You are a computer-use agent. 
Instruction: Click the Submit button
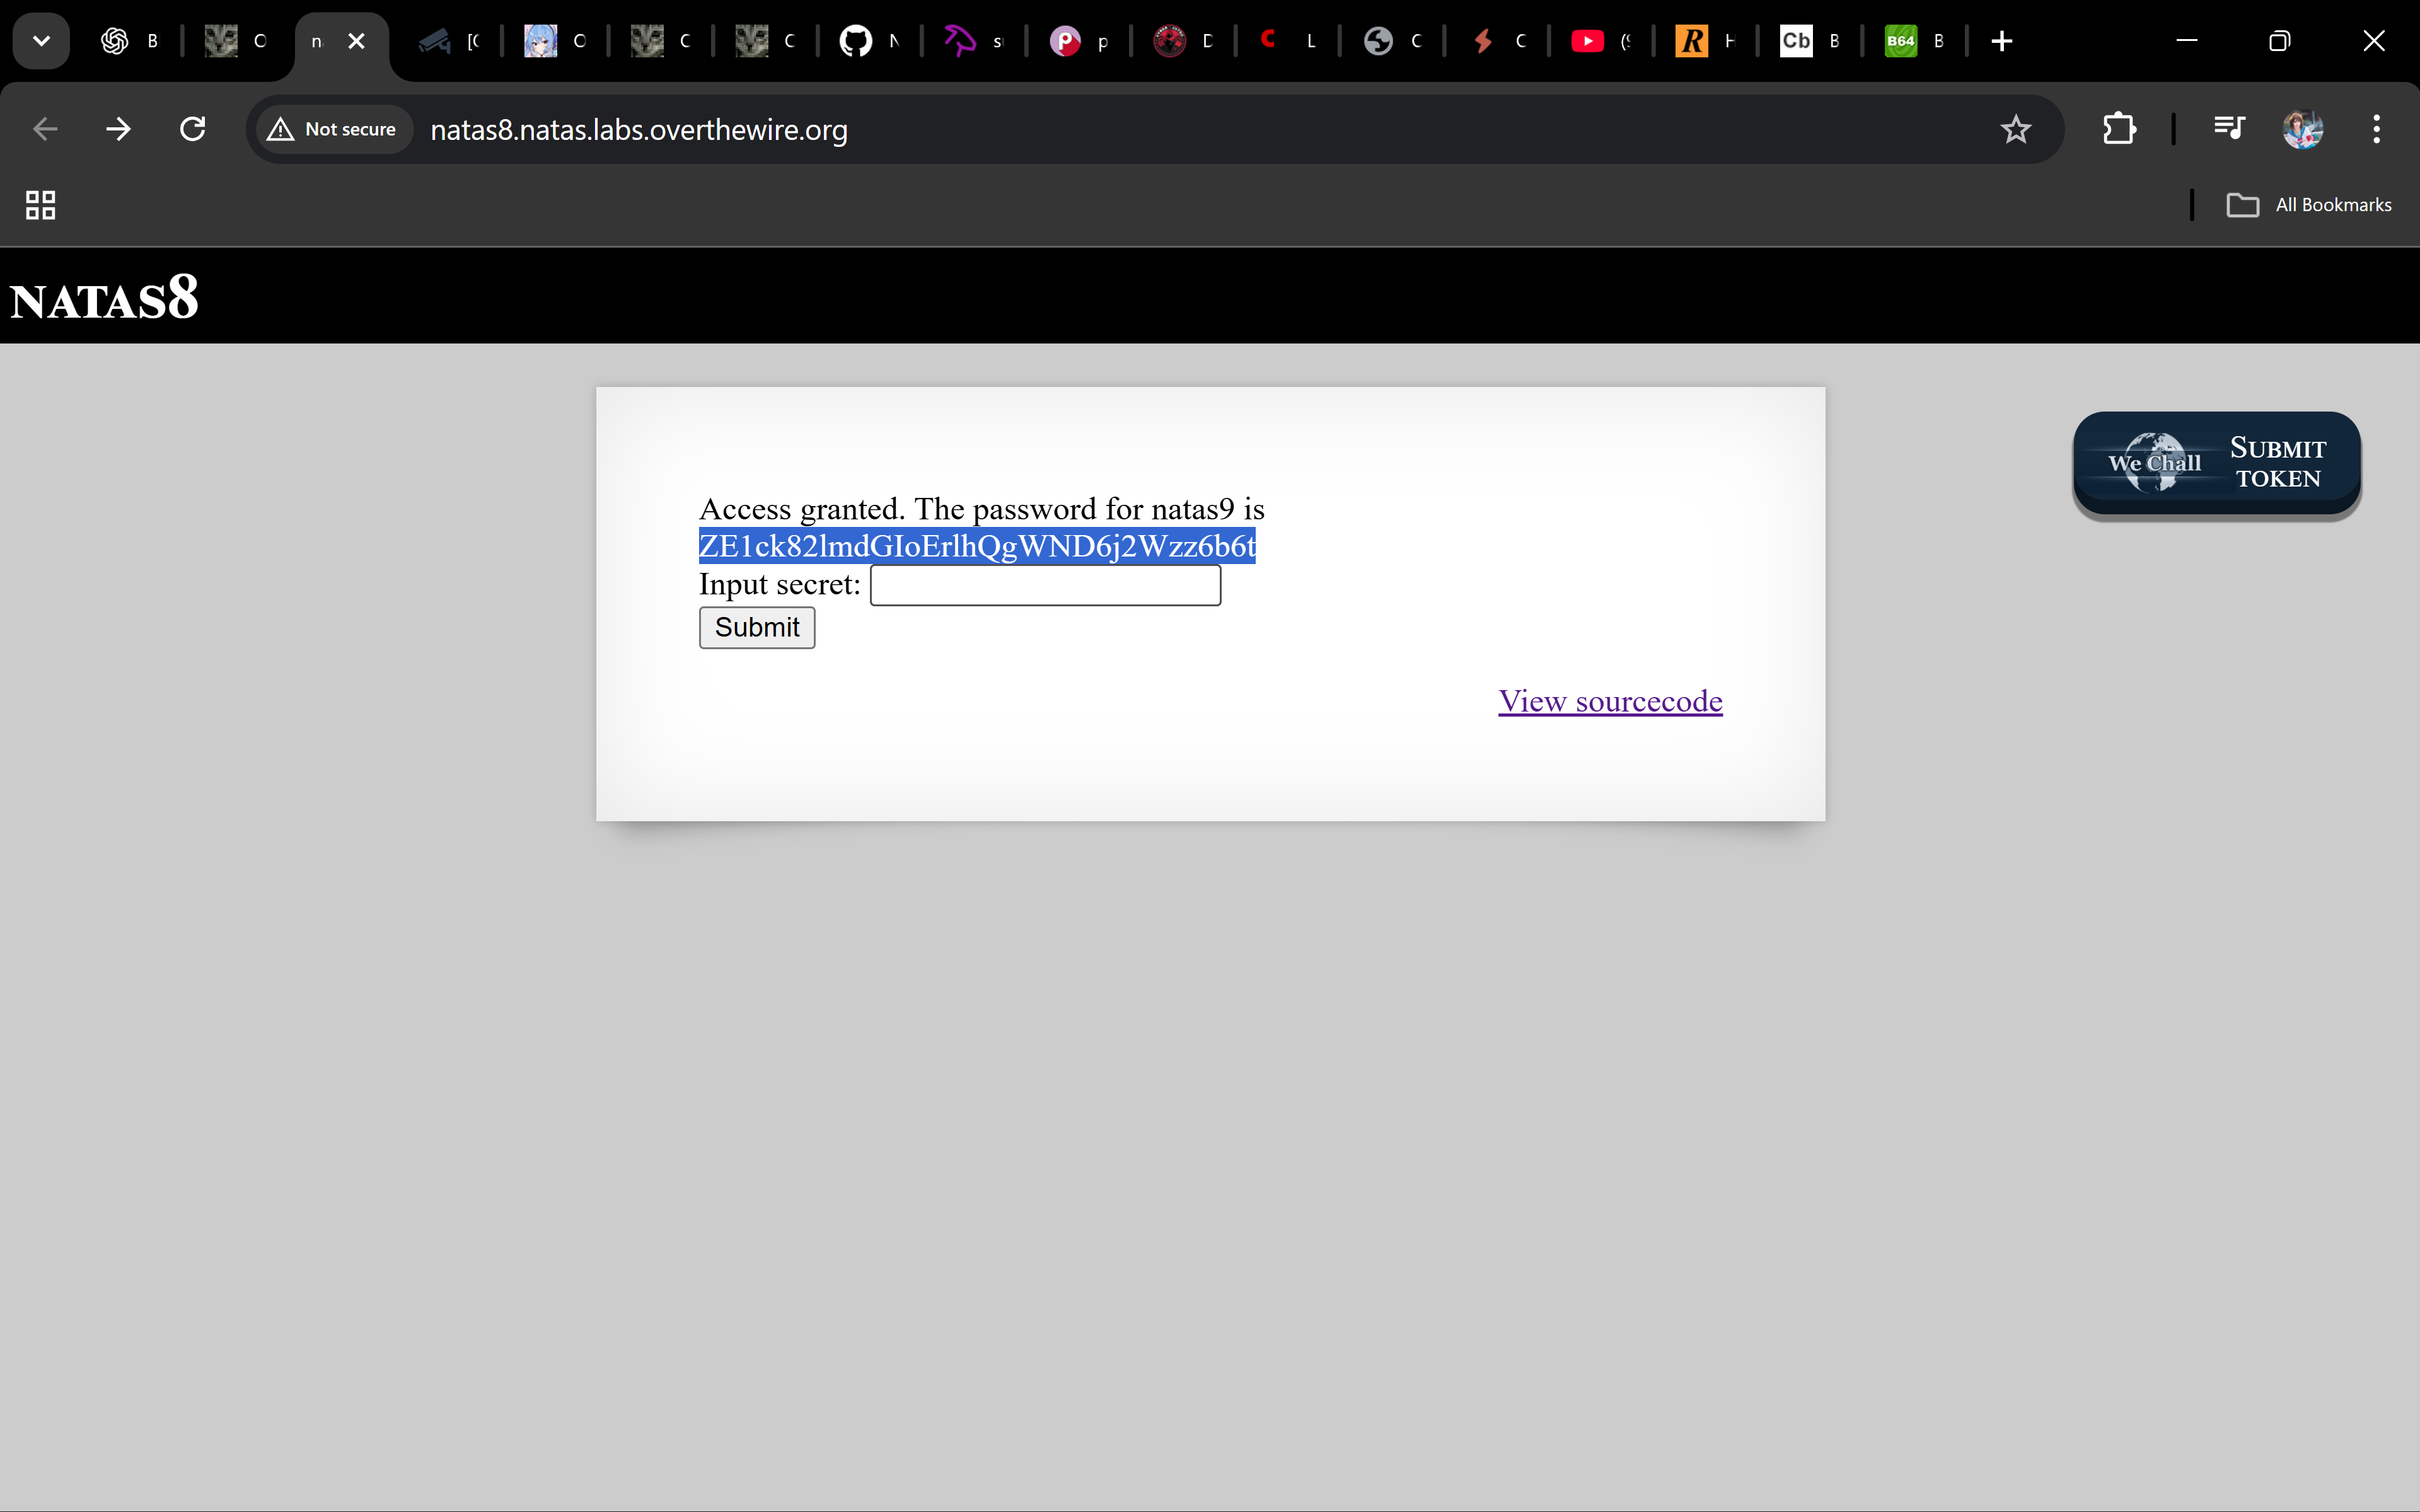(x=756, y=627)
